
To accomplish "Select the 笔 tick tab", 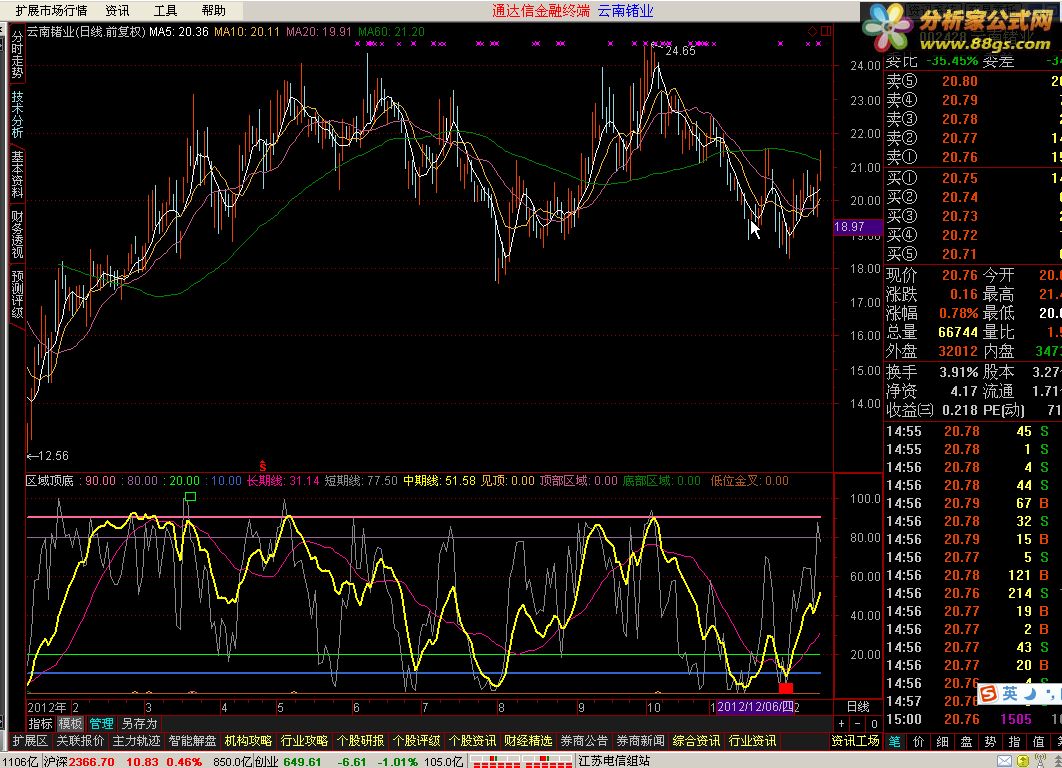I will click(895, 742).
